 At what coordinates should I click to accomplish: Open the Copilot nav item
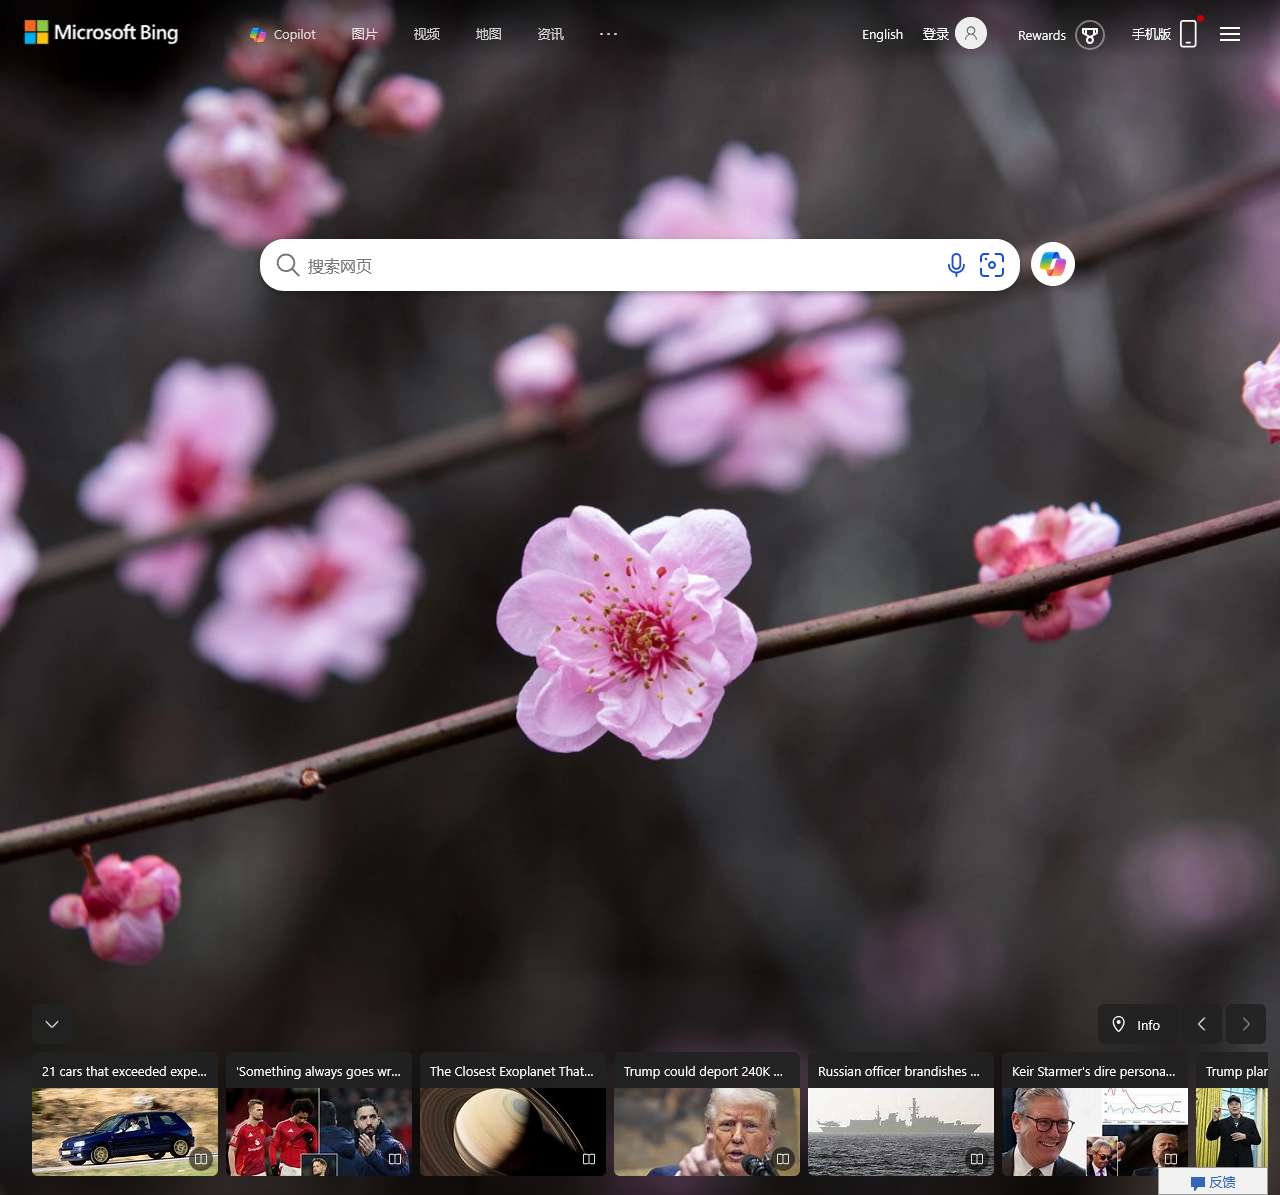click(x=283, y=34)
